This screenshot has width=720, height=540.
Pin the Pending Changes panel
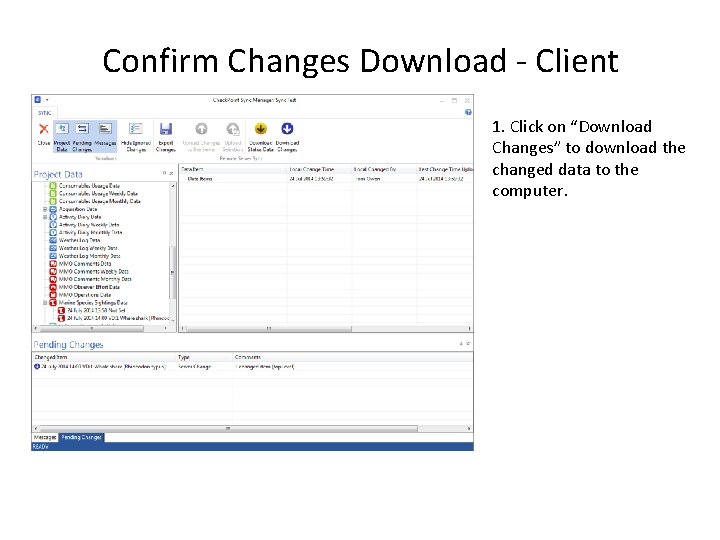(x=461, y=343)
